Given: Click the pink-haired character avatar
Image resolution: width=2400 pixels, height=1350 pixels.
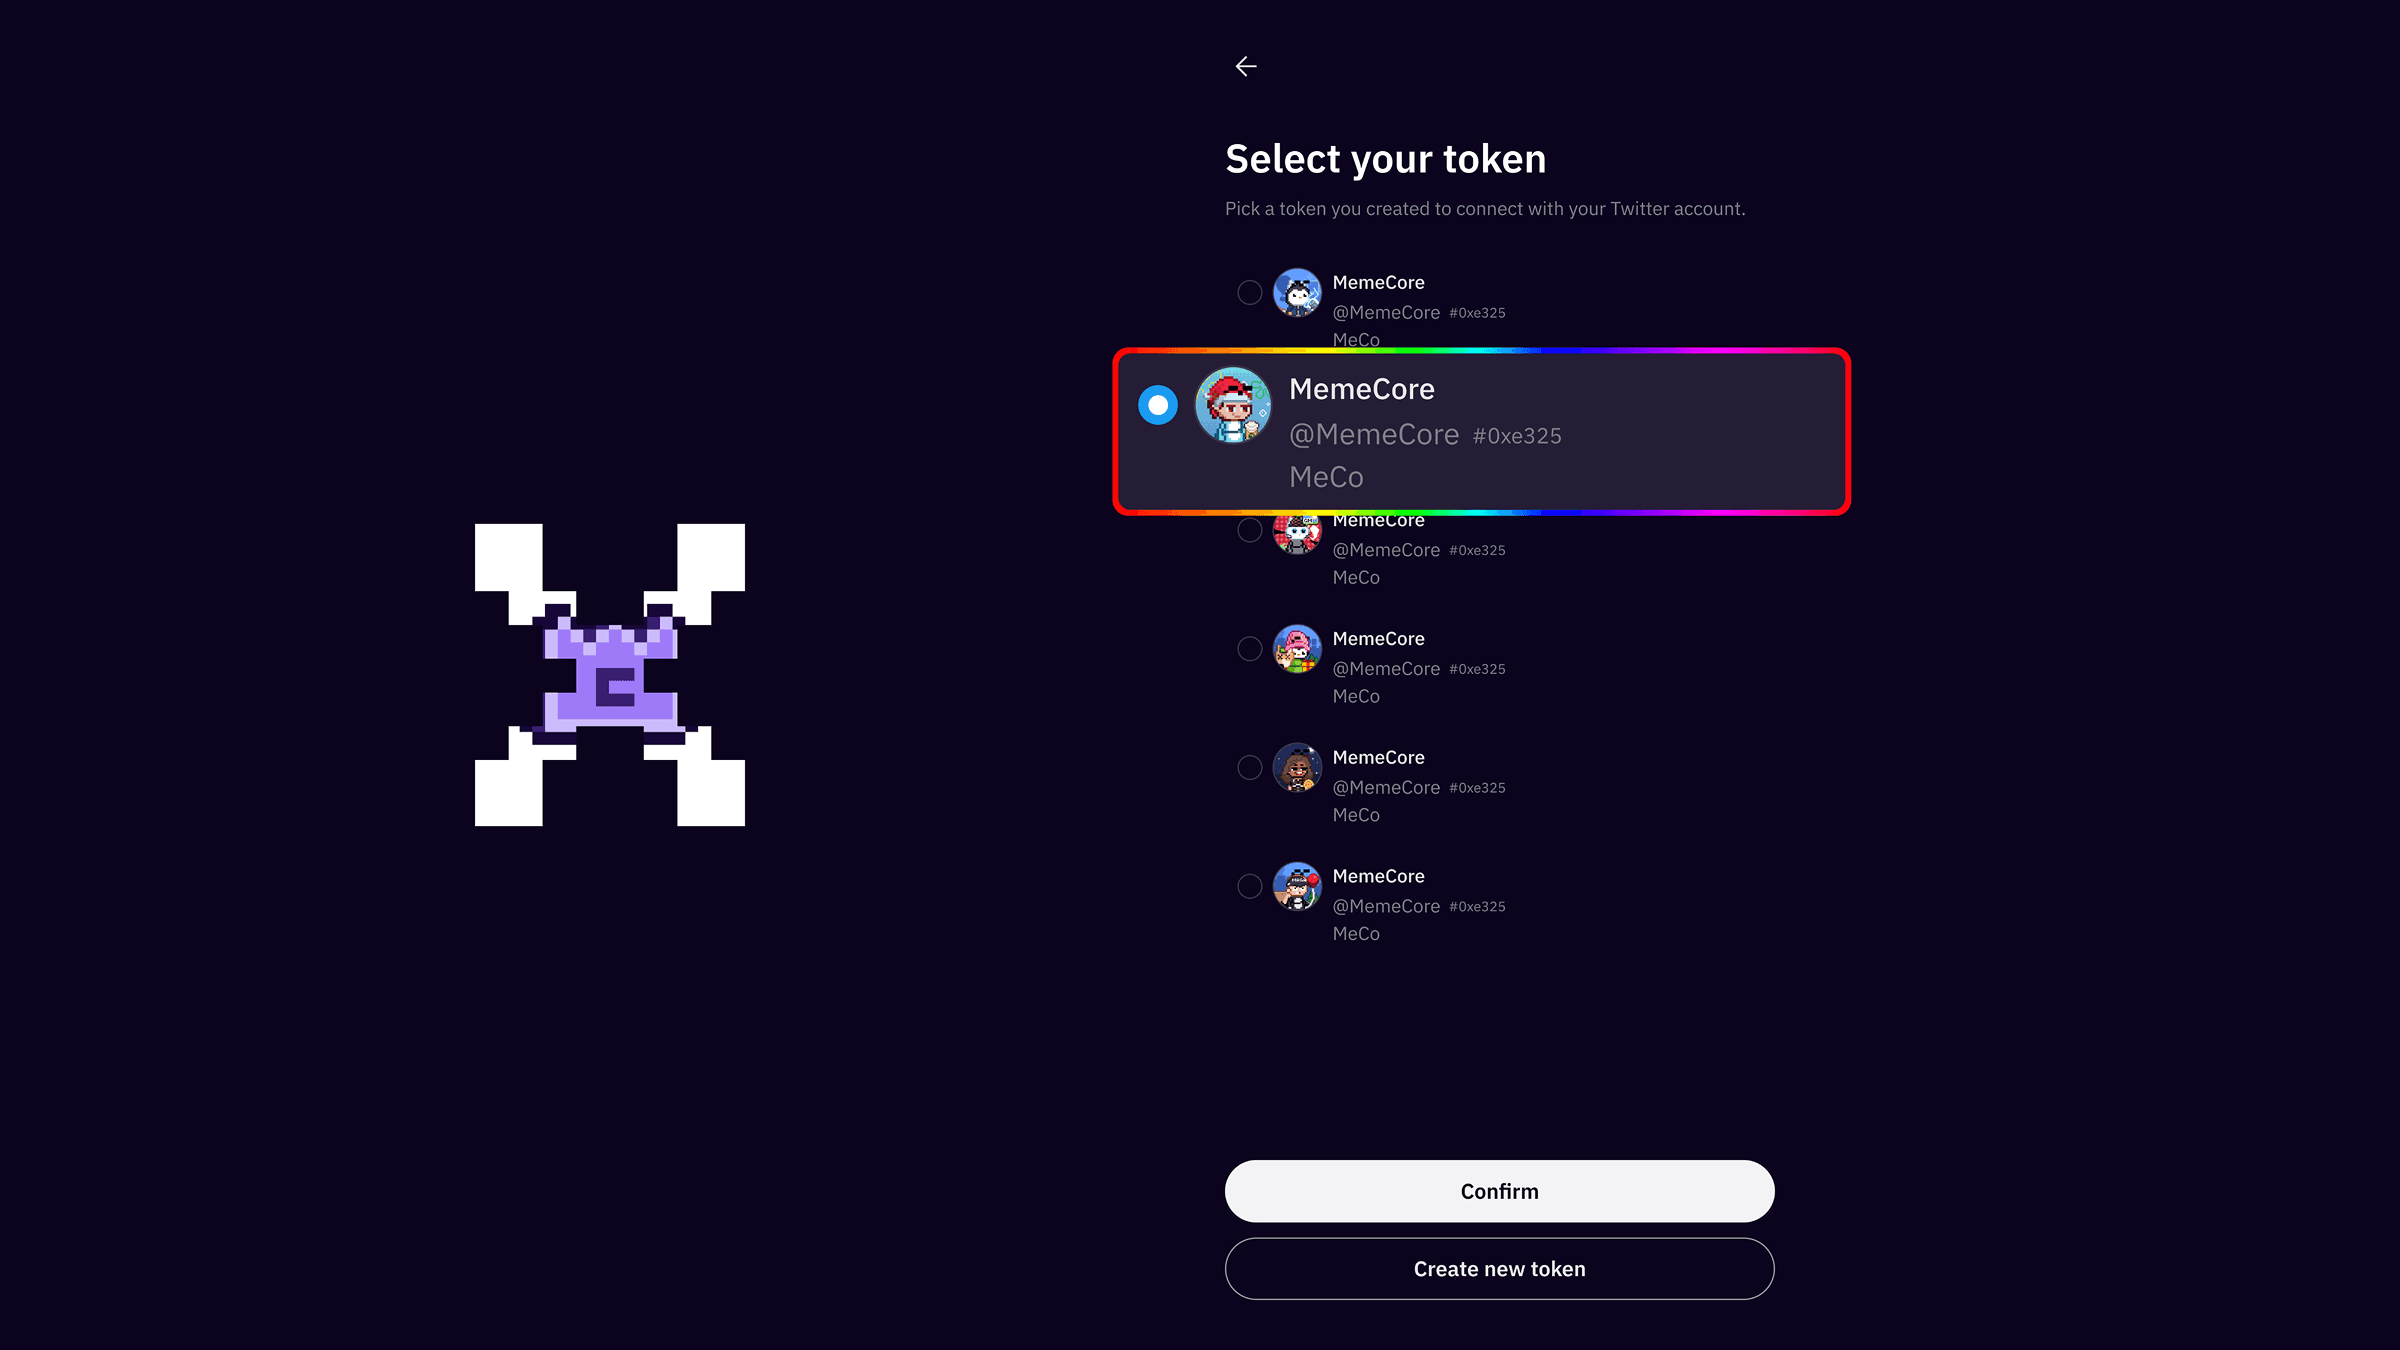Looking at the screenshot, I should pyautogui.click(x=1297, y=649).
